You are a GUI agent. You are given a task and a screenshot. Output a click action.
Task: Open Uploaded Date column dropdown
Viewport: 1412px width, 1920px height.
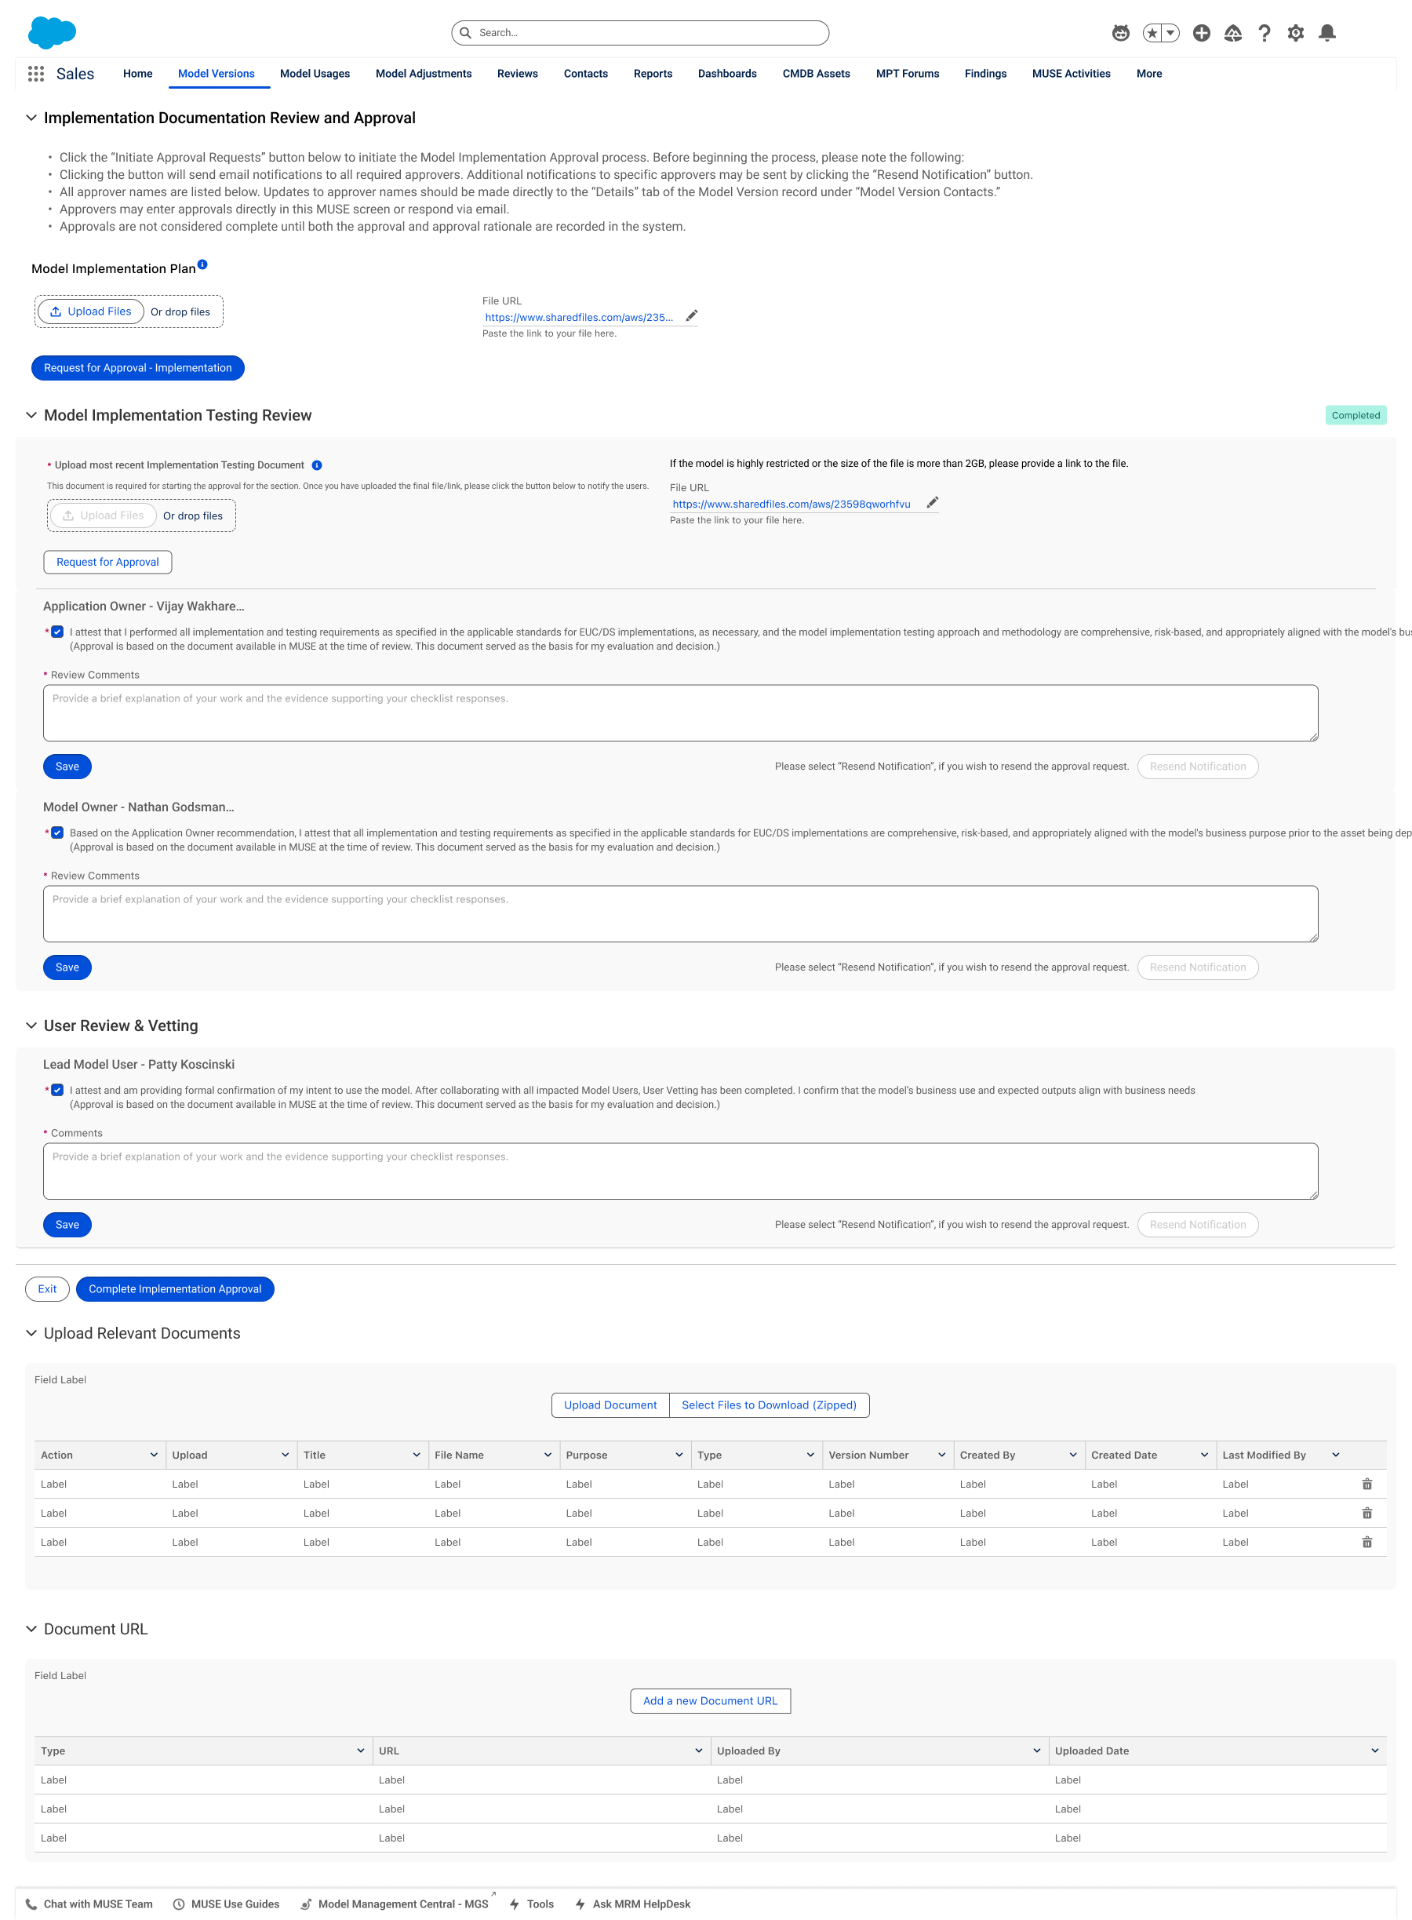[1375, 1751]
